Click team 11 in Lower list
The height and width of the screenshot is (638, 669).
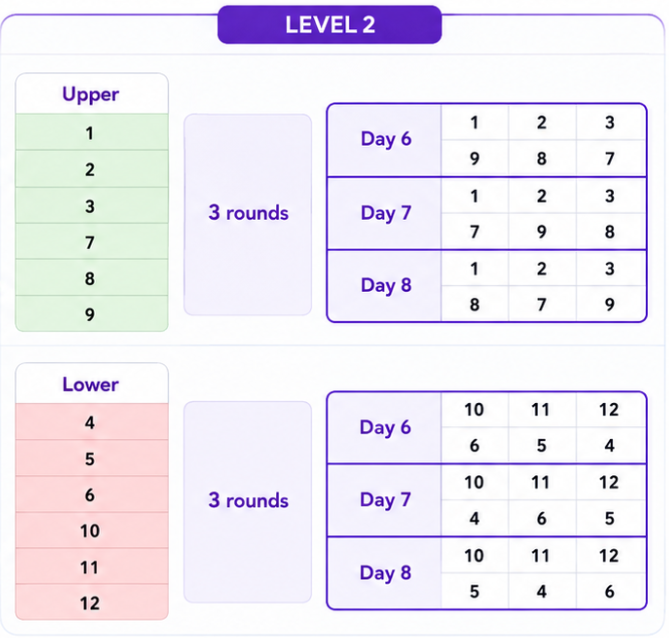92,566
